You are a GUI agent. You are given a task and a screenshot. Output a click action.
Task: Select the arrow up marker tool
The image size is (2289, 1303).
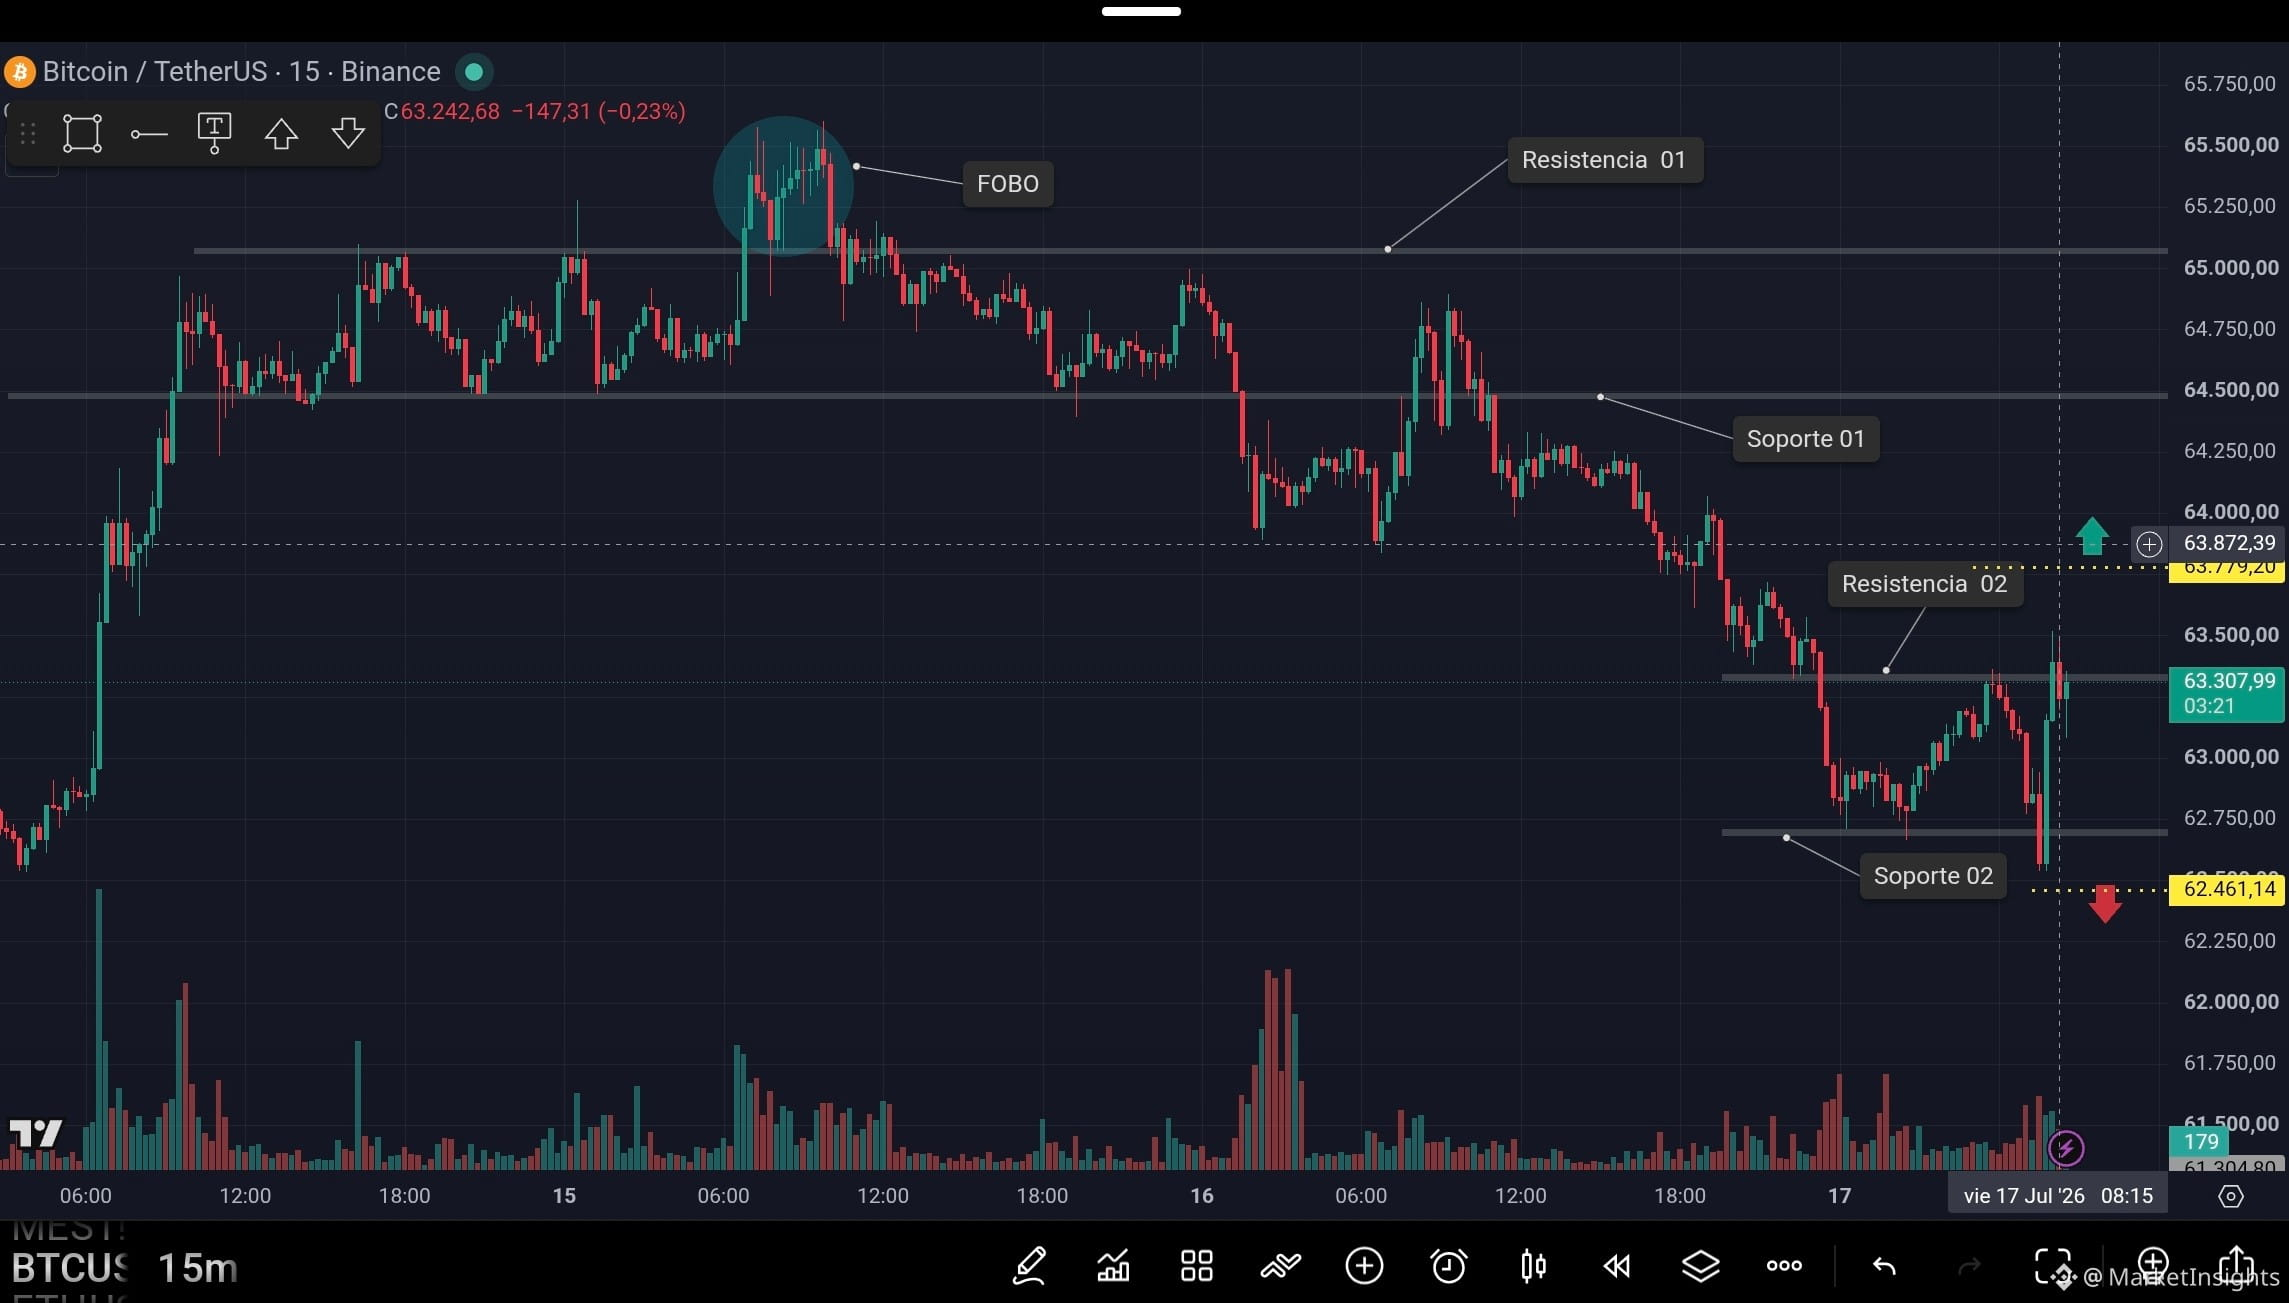point(281,133)
